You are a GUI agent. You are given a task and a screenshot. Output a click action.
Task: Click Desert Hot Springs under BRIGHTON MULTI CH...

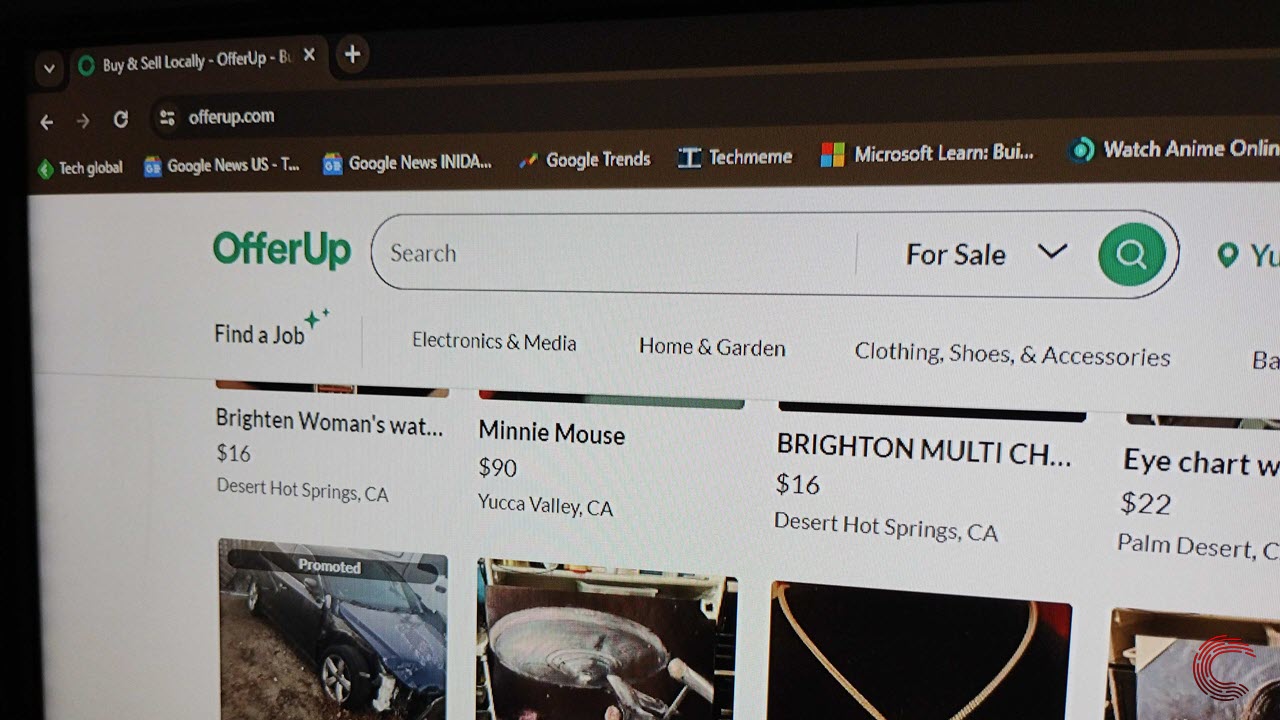pos(886,526)
